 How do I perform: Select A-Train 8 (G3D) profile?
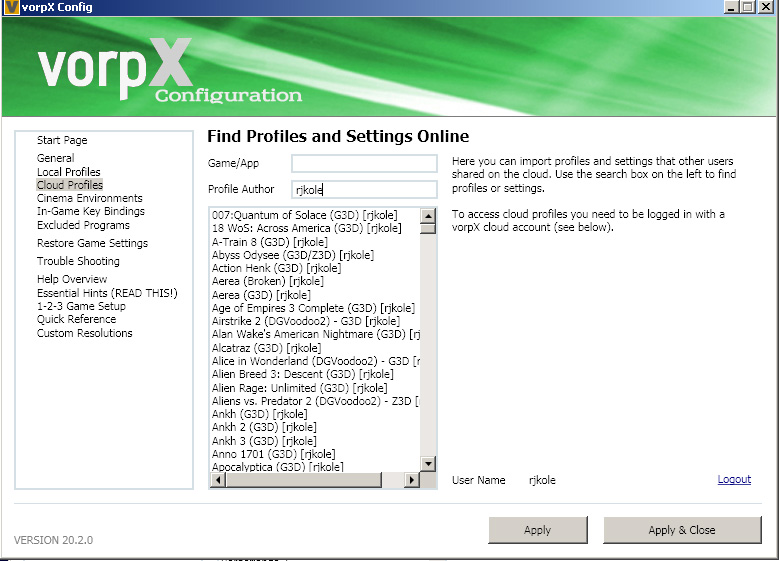point(270,242)
